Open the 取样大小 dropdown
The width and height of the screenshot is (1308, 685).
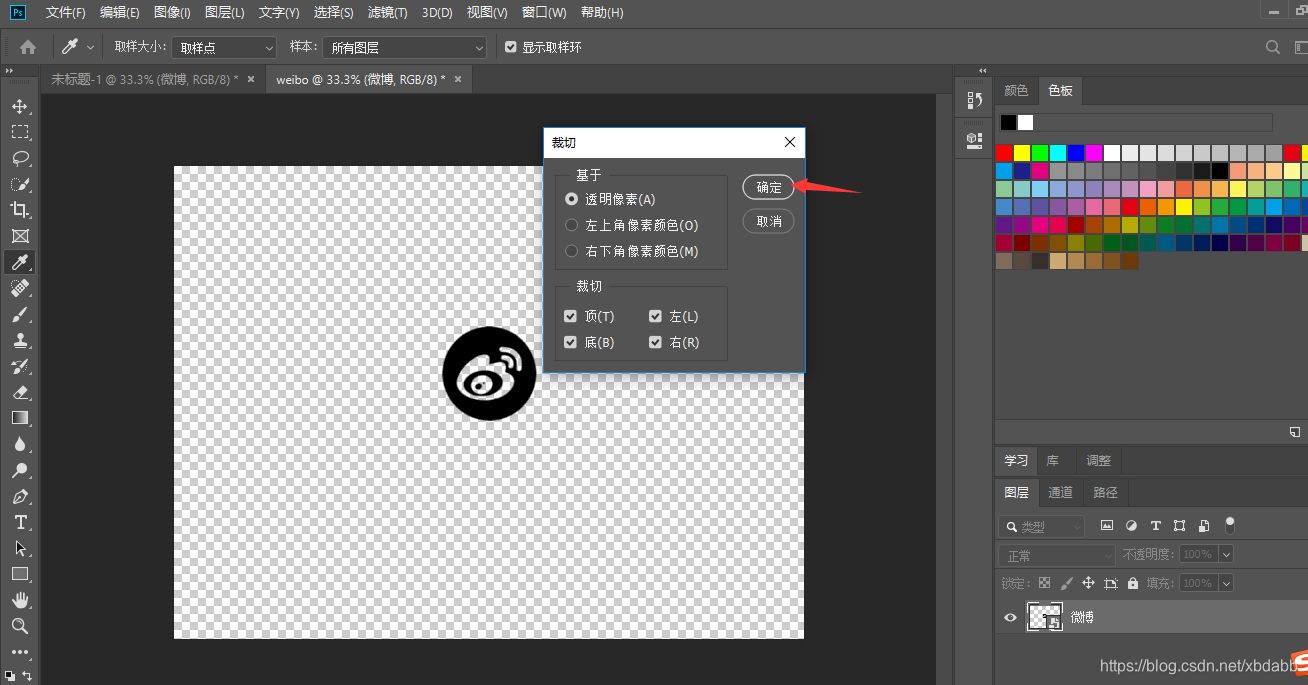[224, 47]
